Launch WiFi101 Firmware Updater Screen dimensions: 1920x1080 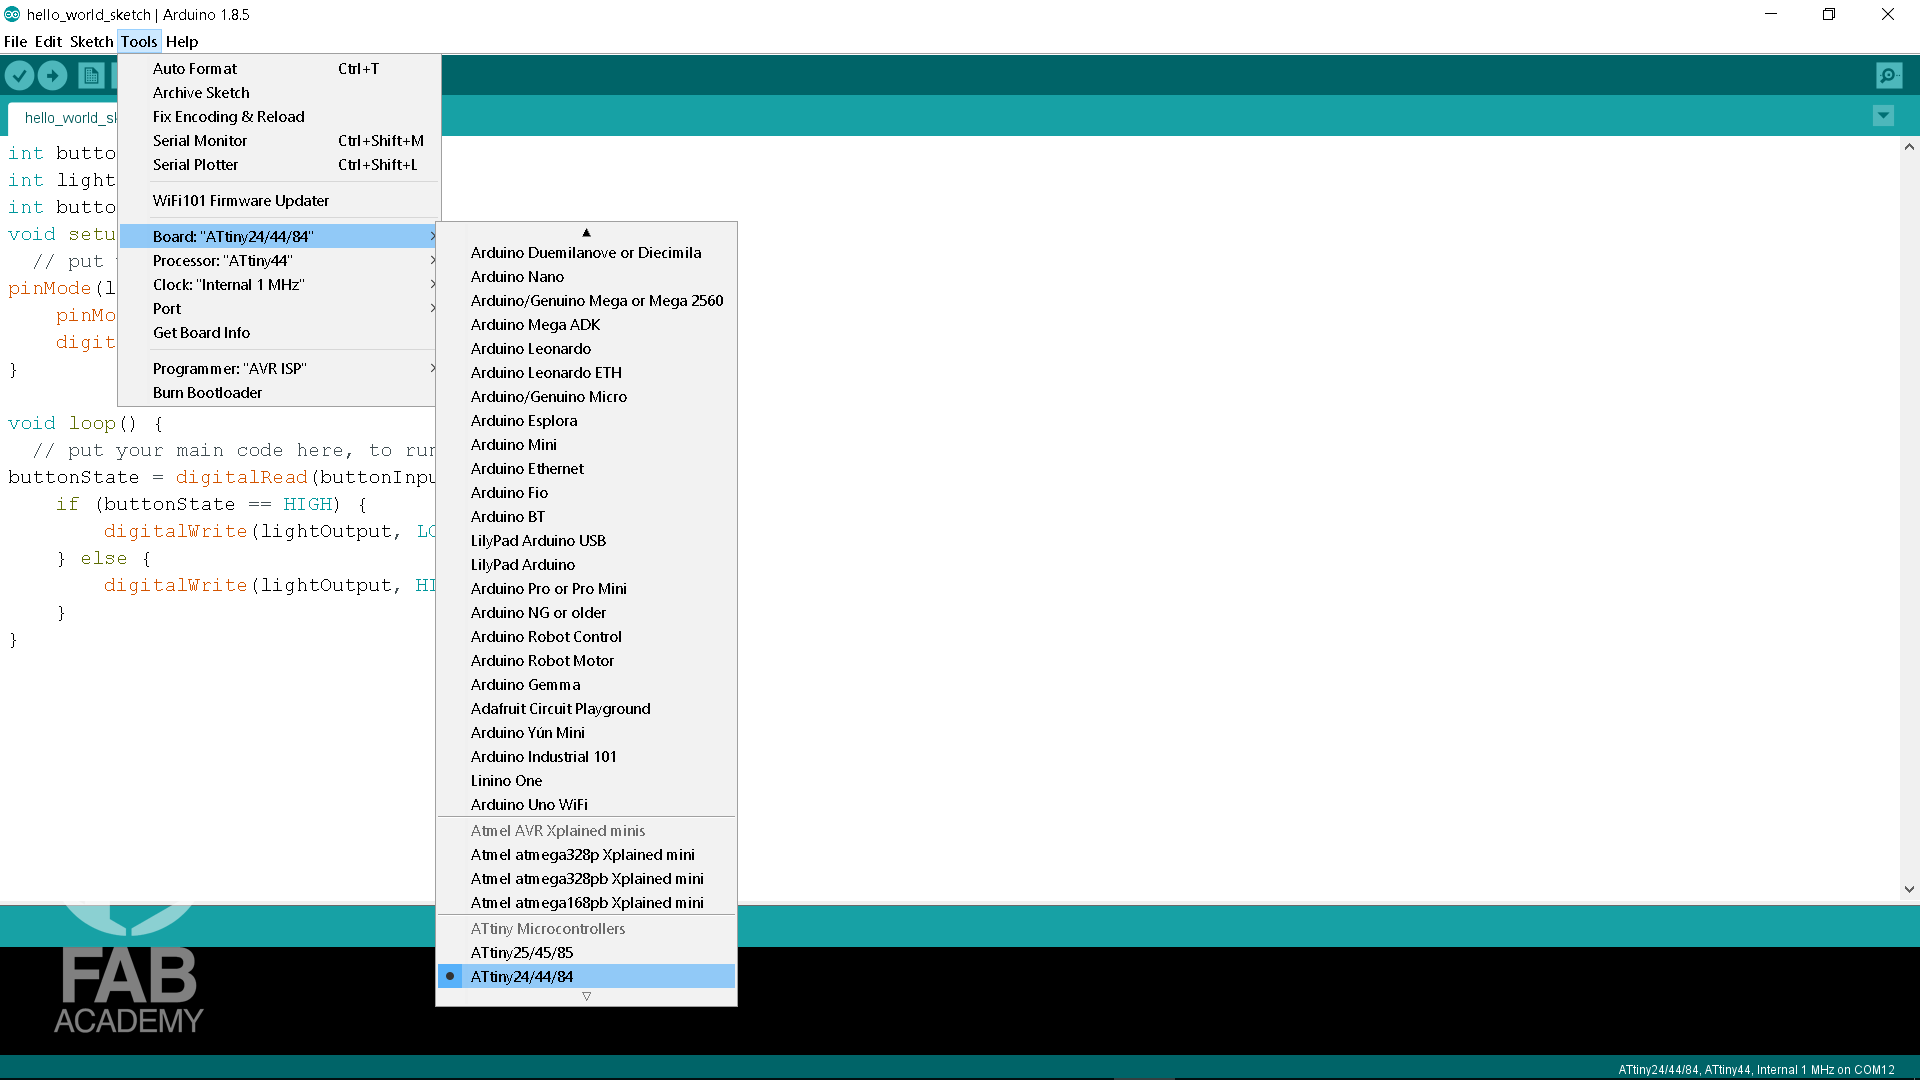280,201
